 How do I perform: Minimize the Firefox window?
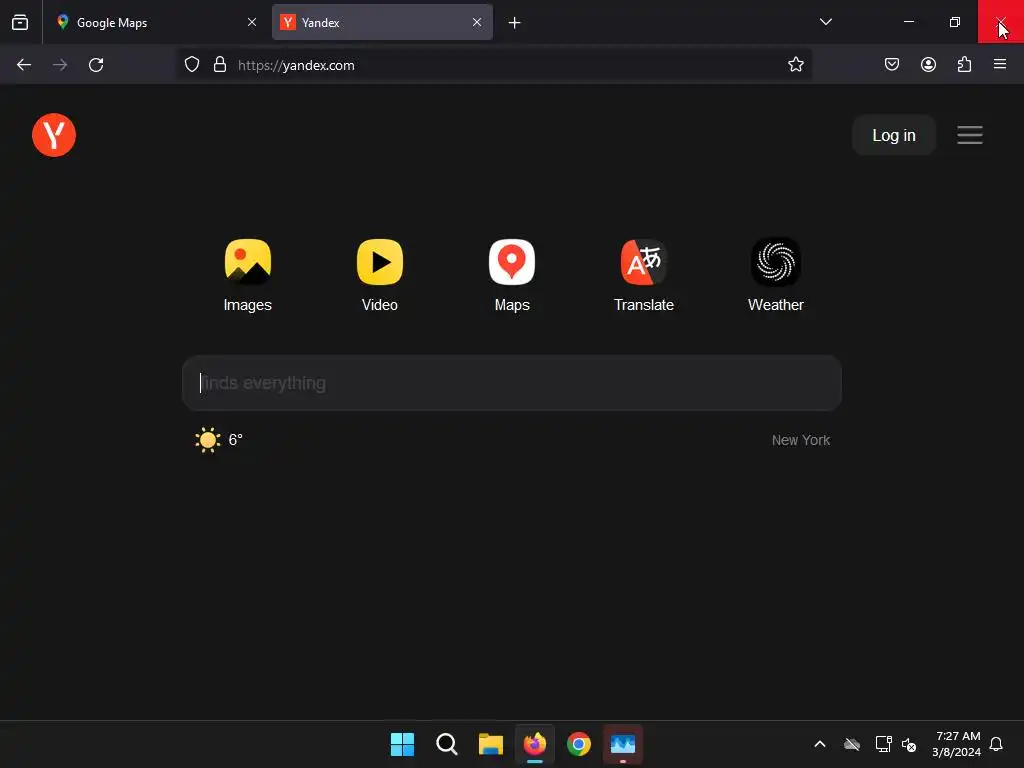[909, 22]
